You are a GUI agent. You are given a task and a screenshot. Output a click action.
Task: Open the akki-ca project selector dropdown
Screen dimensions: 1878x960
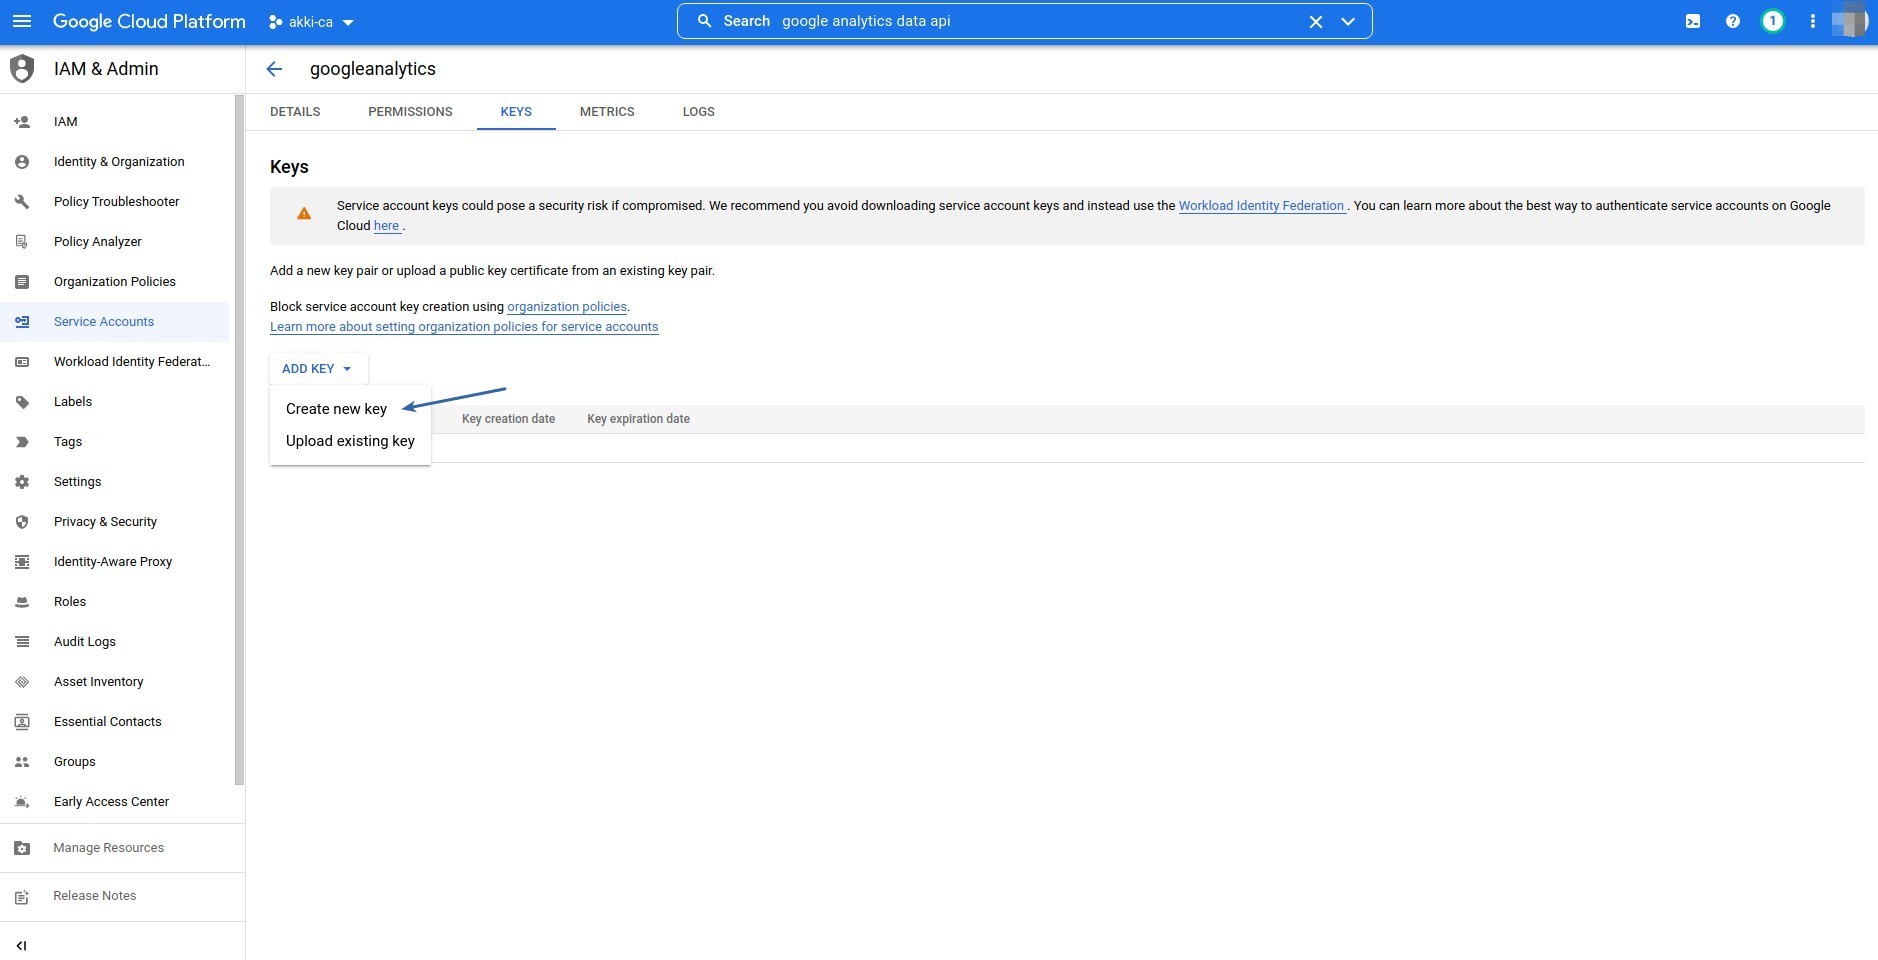pos(311,22)
